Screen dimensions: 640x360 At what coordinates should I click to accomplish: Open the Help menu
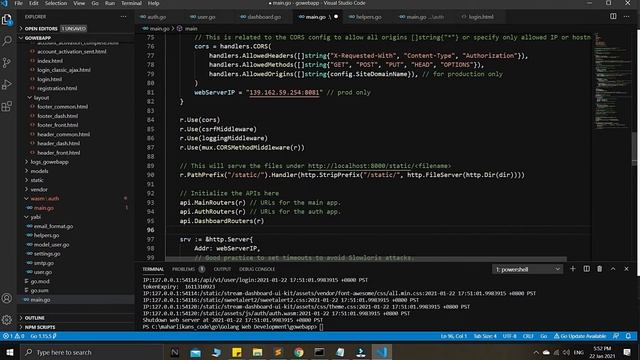click(x=153, y=3)
